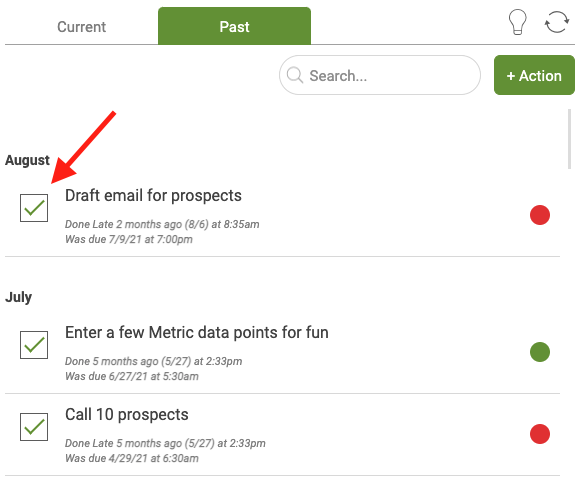Click into the Search input field

[x=380, y=75]
